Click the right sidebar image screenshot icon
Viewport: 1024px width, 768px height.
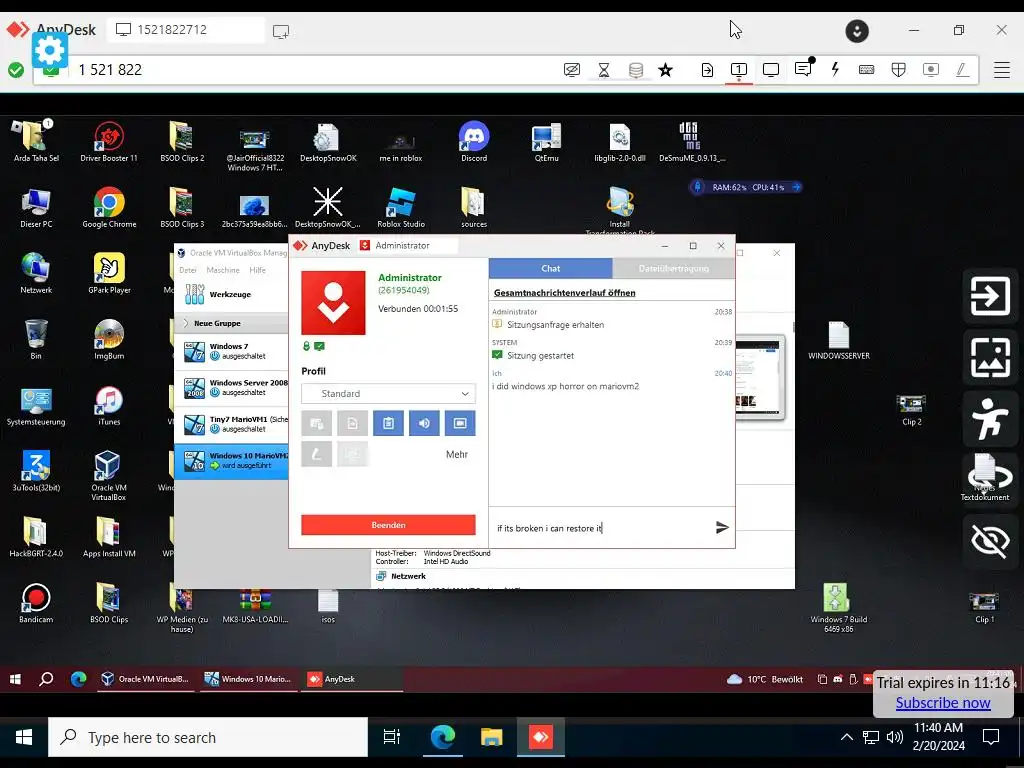(990, 358)
